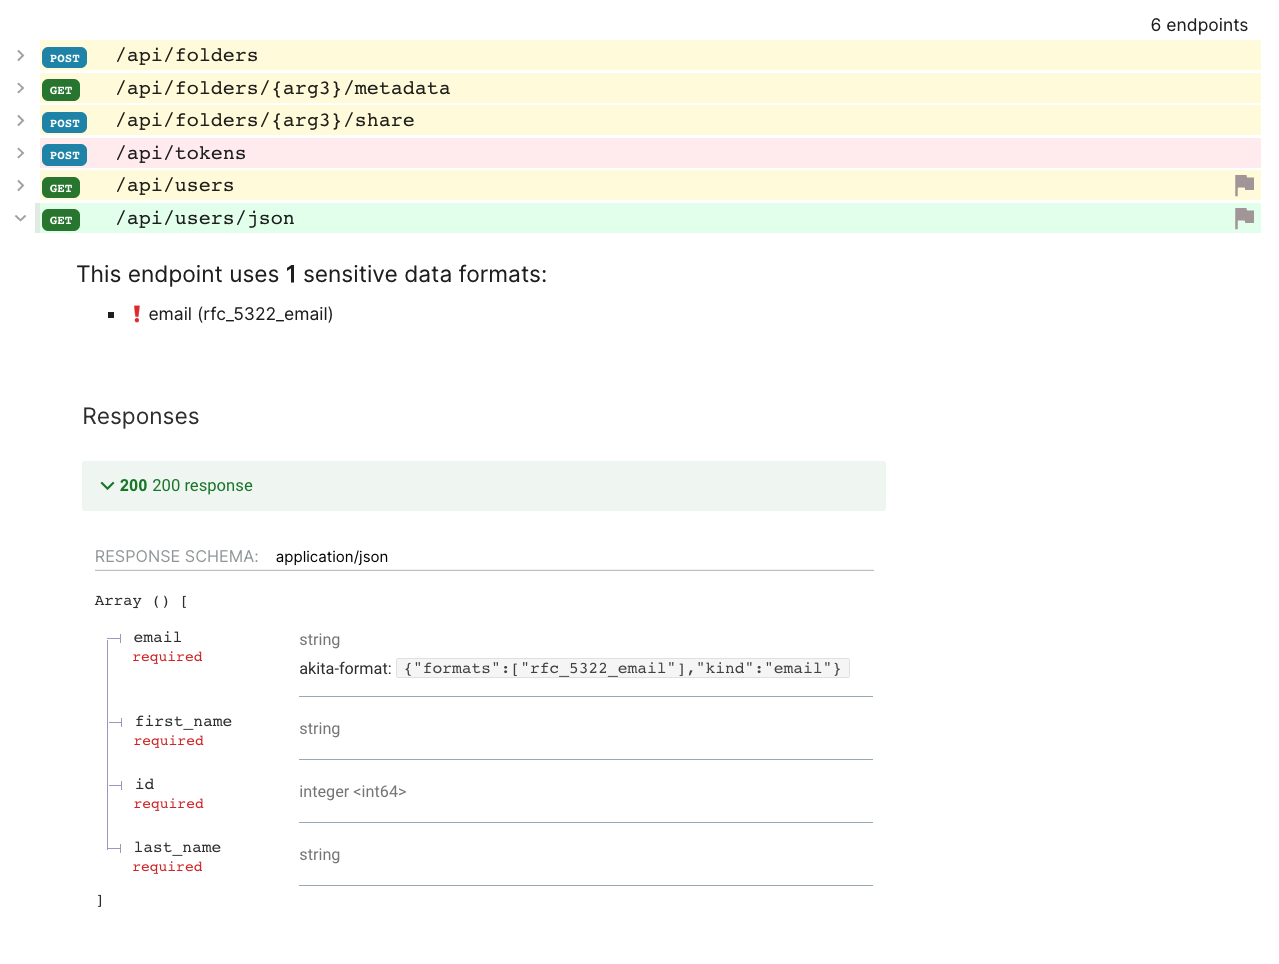Expand the POST /api/folders endpoint chevron
Screen dimensions: 1279x964
[x=20, y=56]
